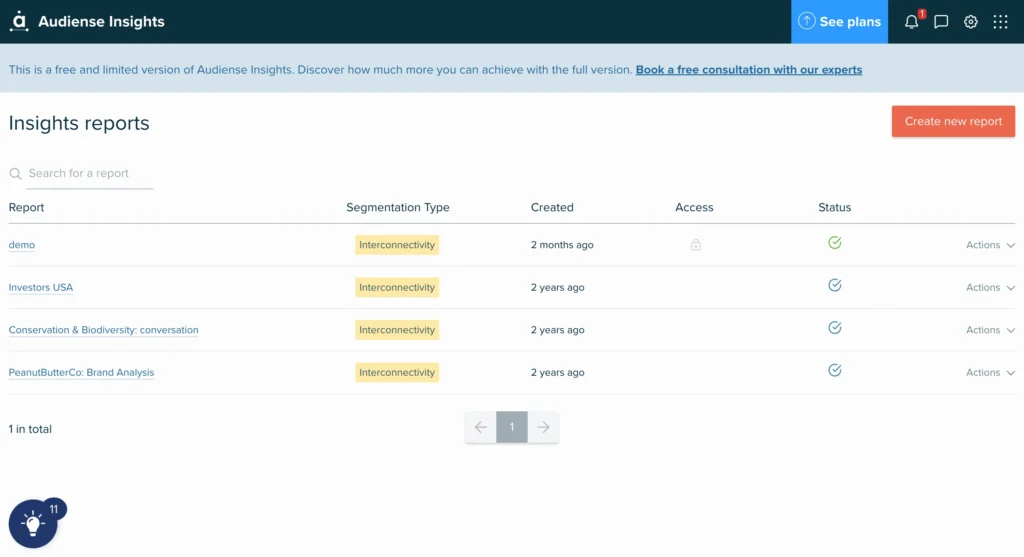1024x557 pixels.
Task: Click Create new report button
Action: coord(953,121)
